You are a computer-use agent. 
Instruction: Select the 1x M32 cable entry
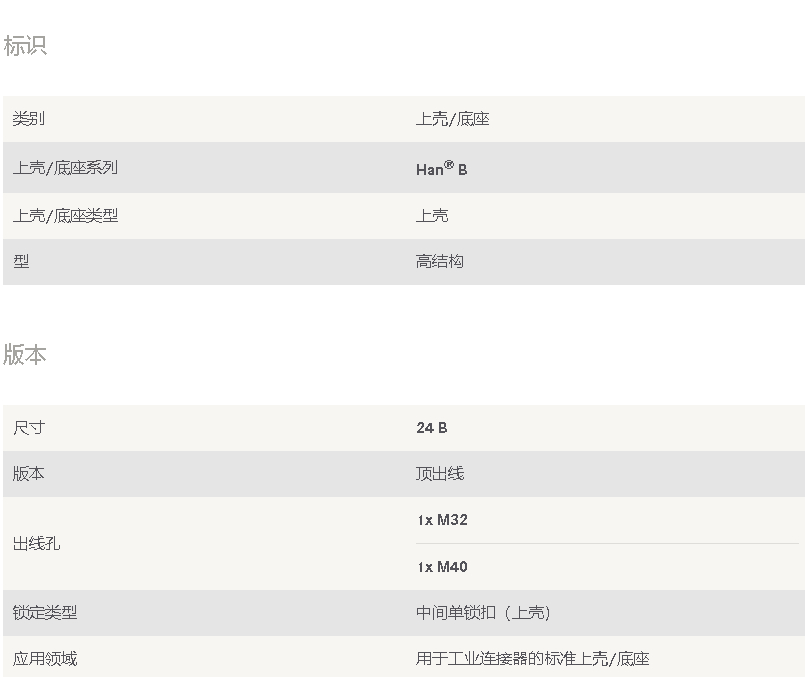(x=442, y=520)
